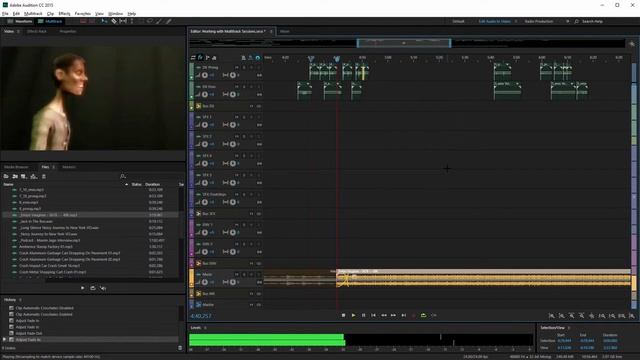Mute the SFX 2 track
640x360 pixels.
[x=237, y=137]
